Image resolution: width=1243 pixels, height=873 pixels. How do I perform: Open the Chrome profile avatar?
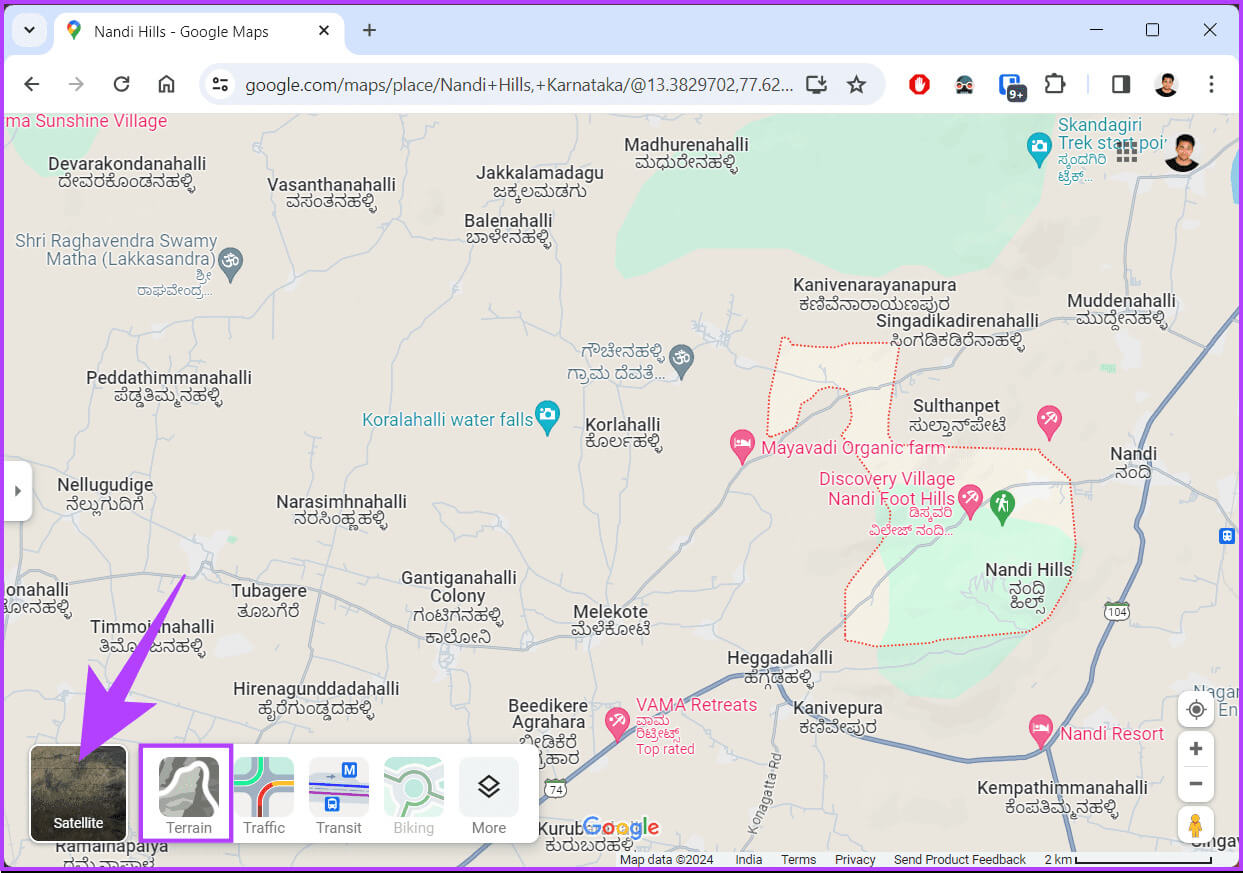pyautogui.click(x=1166, y=84)
